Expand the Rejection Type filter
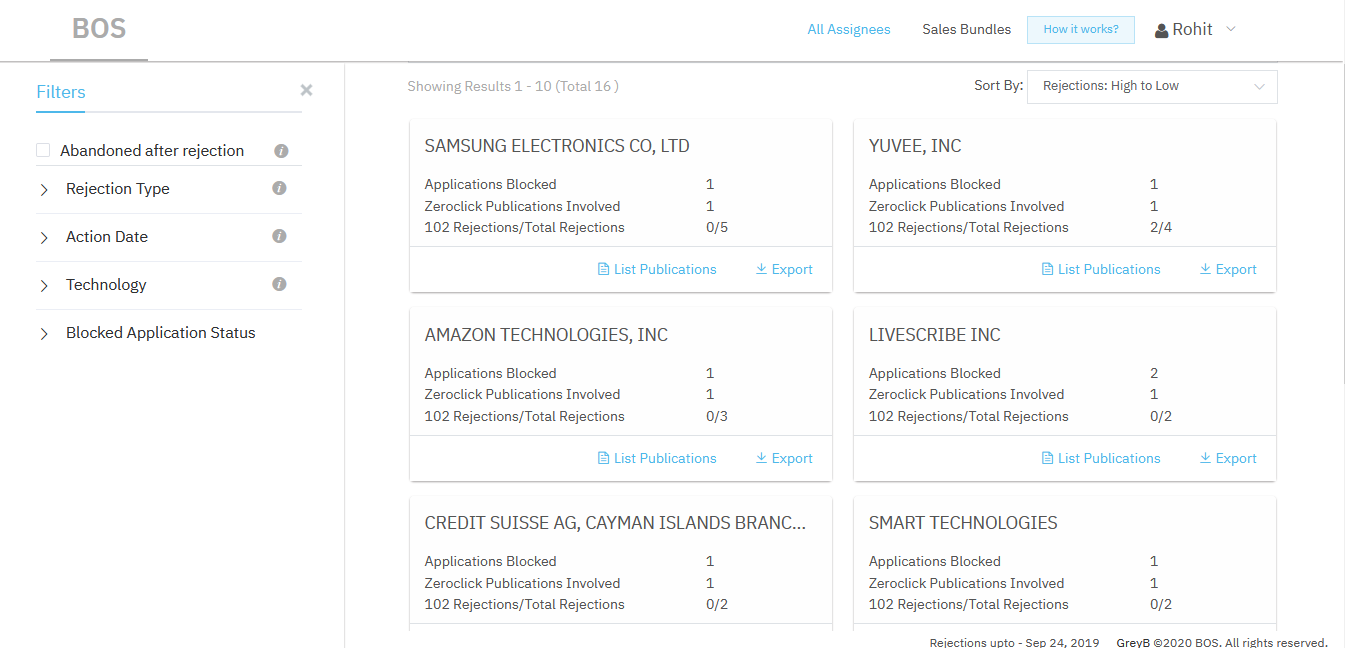The height and width of the screenshot is (648, 1345). pyautogui.click(x=44, y=189)
